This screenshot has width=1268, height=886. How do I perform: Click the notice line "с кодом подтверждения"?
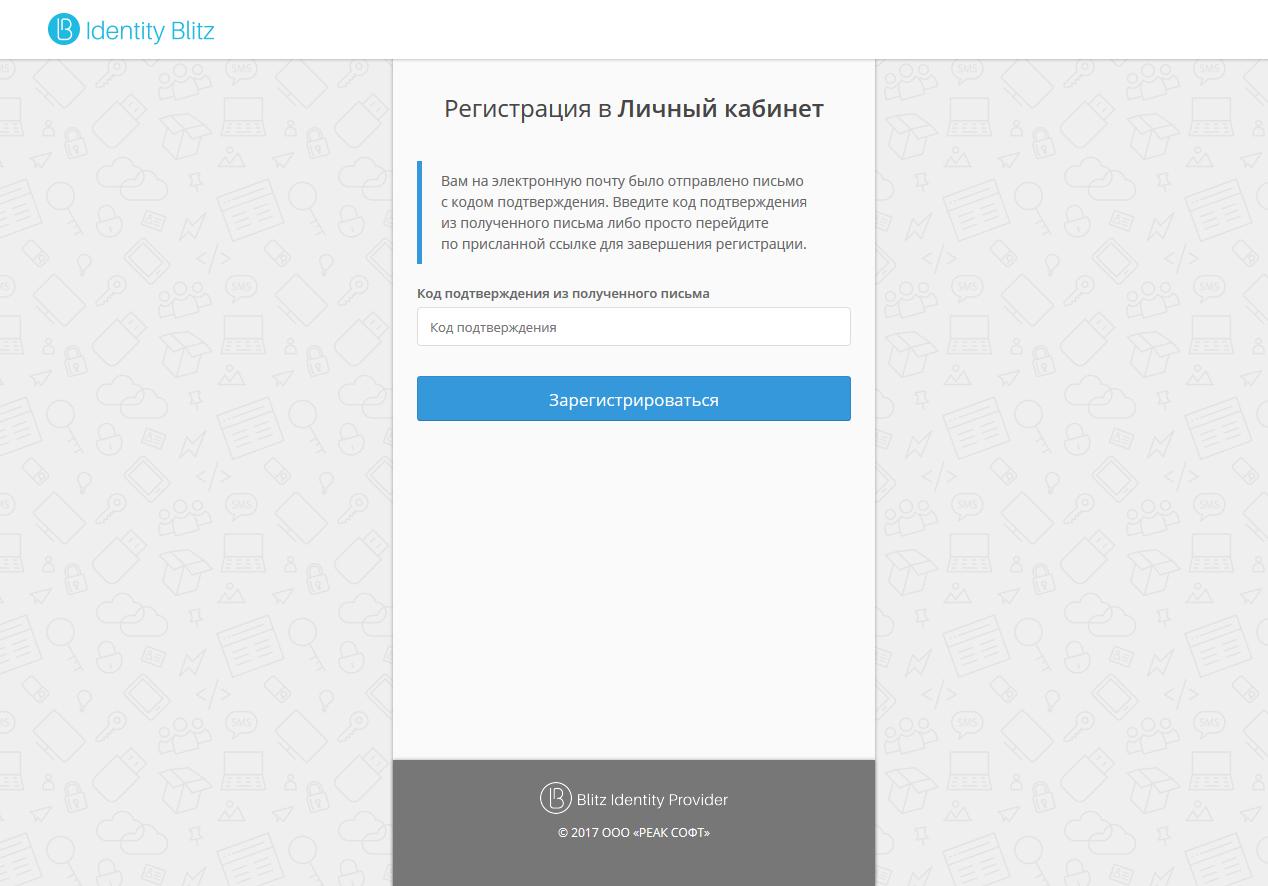624,202
